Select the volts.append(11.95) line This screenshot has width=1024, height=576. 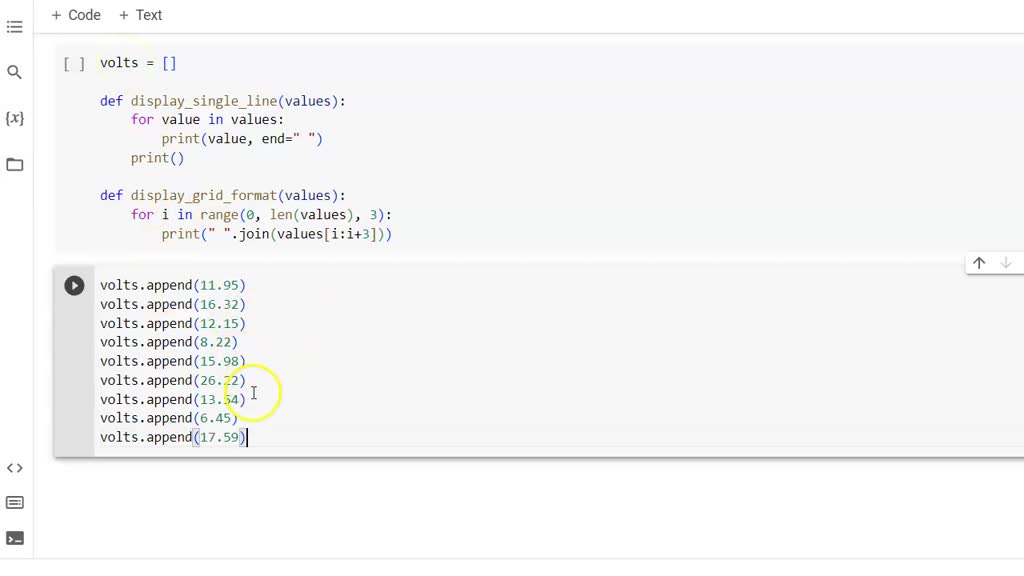click(173, 285)
